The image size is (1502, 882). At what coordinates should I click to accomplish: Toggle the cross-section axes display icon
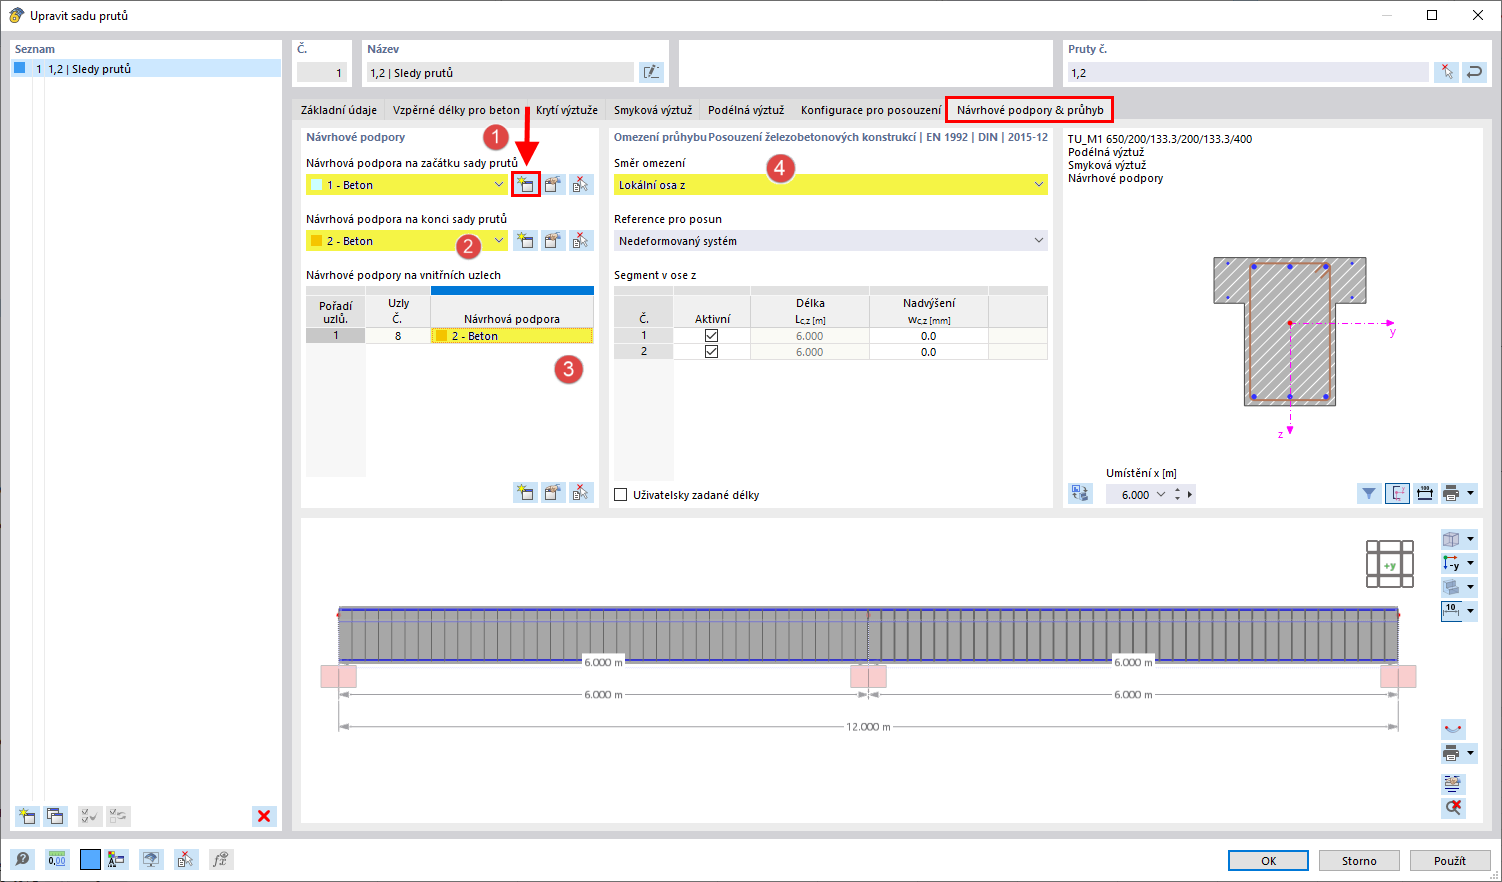(1397, 493)
